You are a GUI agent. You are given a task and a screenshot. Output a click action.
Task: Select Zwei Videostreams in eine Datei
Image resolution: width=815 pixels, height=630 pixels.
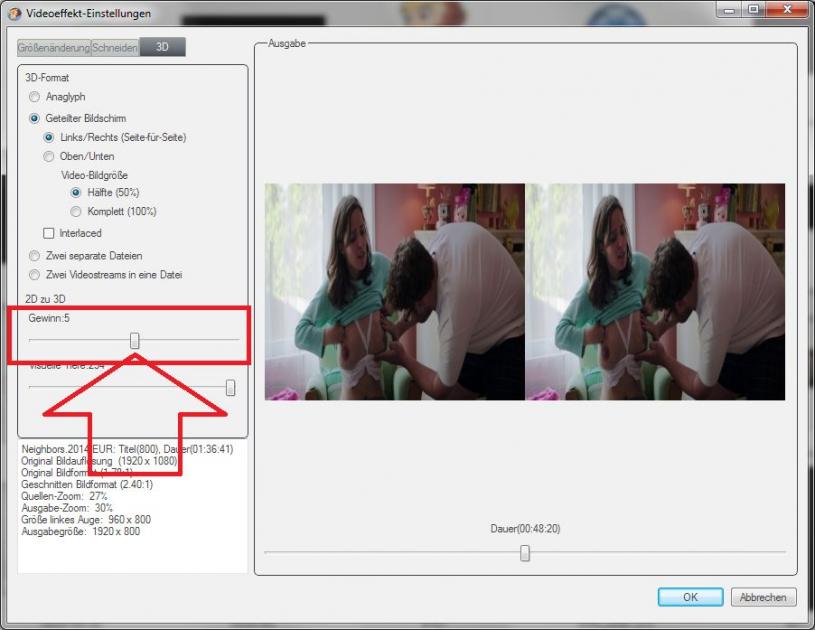point(34,274)
